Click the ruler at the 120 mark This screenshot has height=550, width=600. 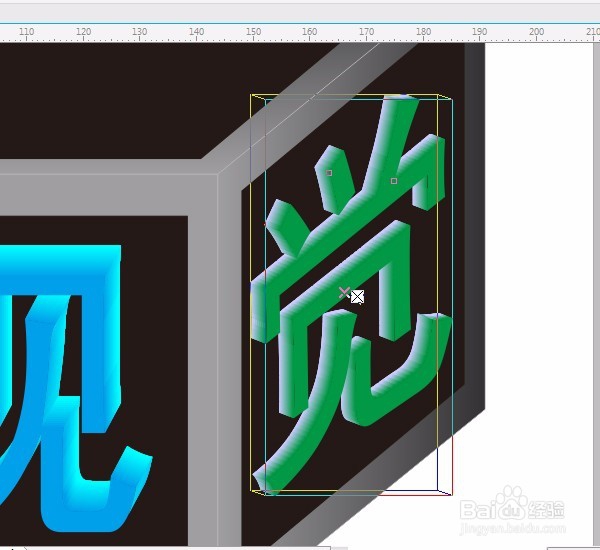83,32
